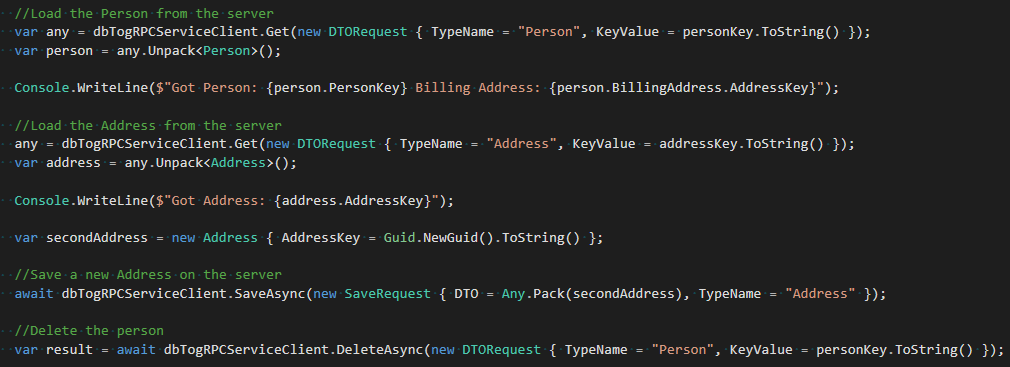Click the 'result' variable on the last line
Screen dimensions: 1010x367
70,350
